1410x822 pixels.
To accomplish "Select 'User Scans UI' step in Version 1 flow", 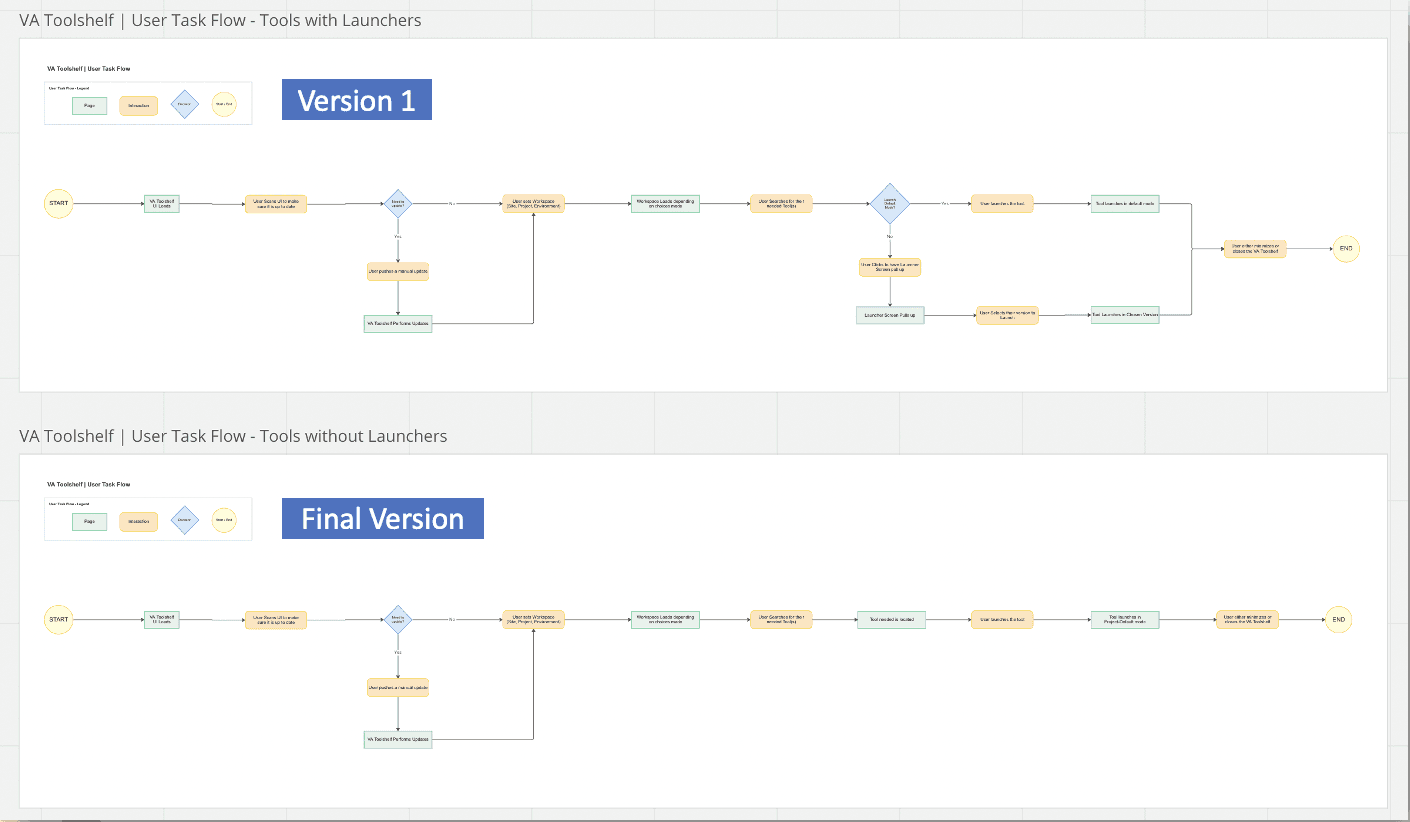I will pyautogui.click(x=276, y=204).
